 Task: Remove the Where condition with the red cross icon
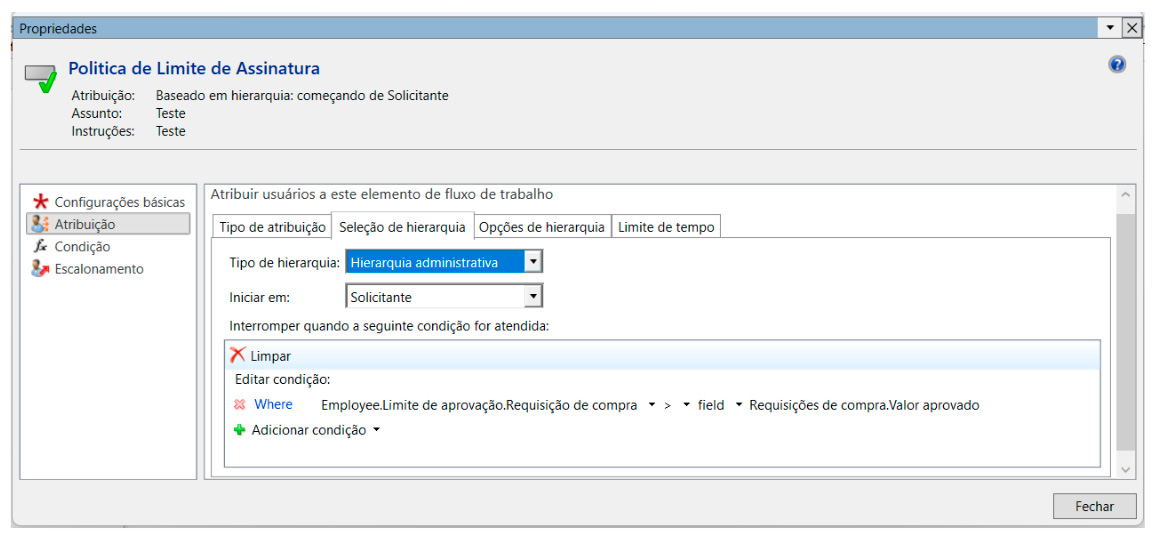tap(239, 405)
